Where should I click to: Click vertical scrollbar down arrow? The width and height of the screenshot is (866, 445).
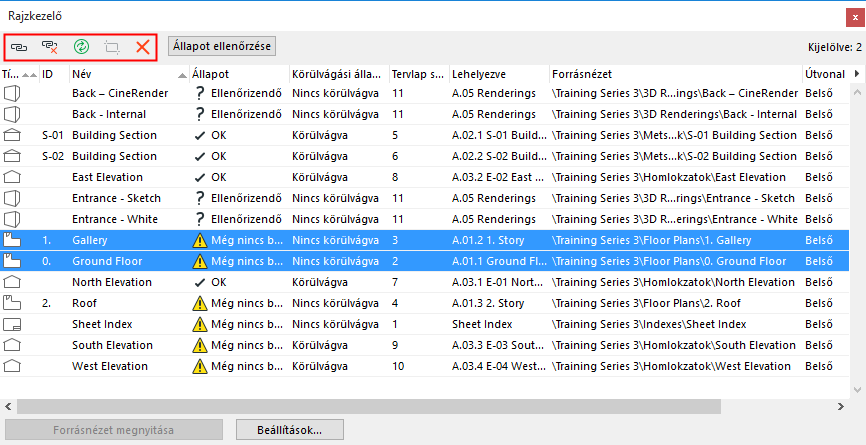[858, 390]
